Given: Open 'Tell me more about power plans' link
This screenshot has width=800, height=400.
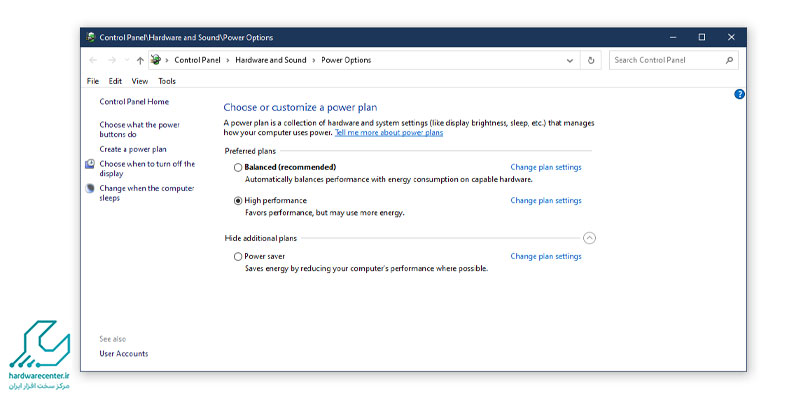Looking at the screenshot, I should pos(388,132).
